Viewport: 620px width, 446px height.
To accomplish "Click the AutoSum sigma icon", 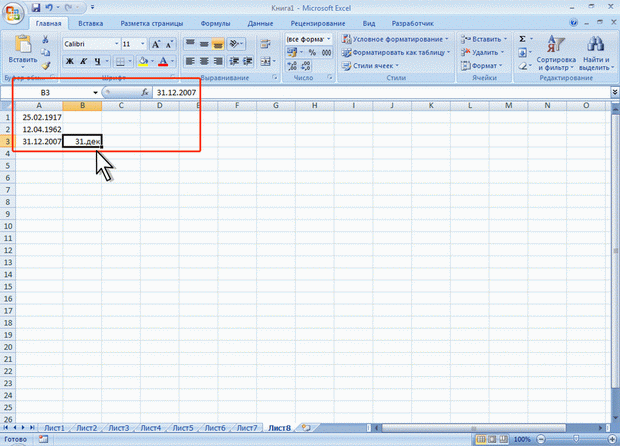I will coord(523,38).
